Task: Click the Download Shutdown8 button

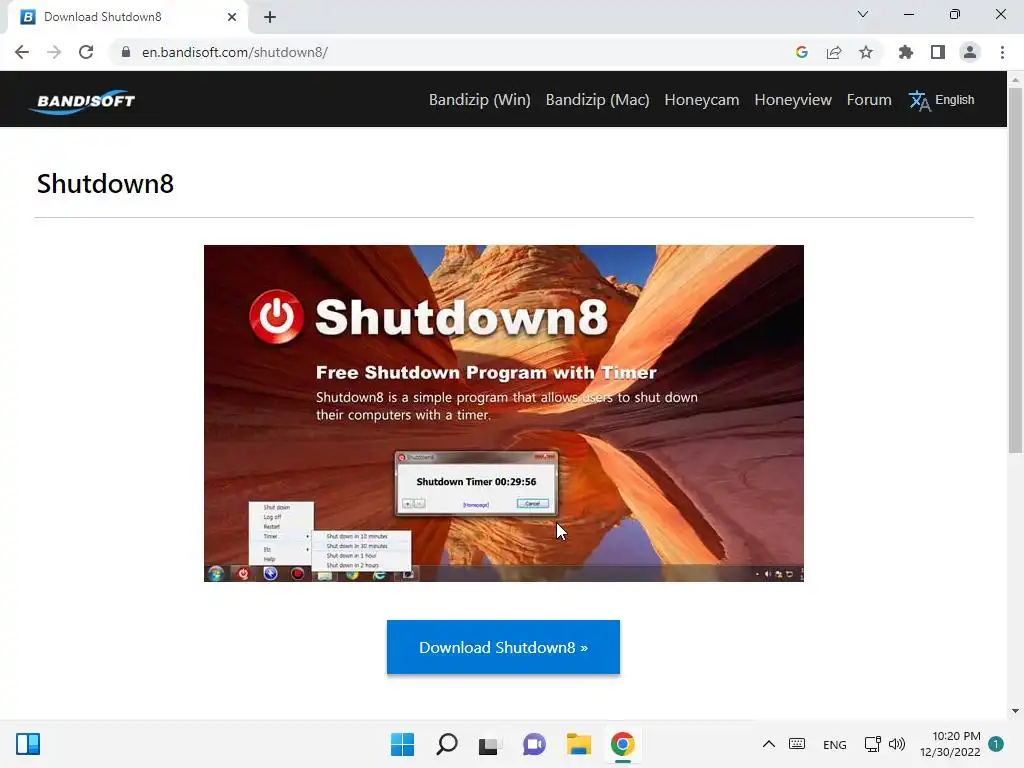Action: [x=503, y=647]
